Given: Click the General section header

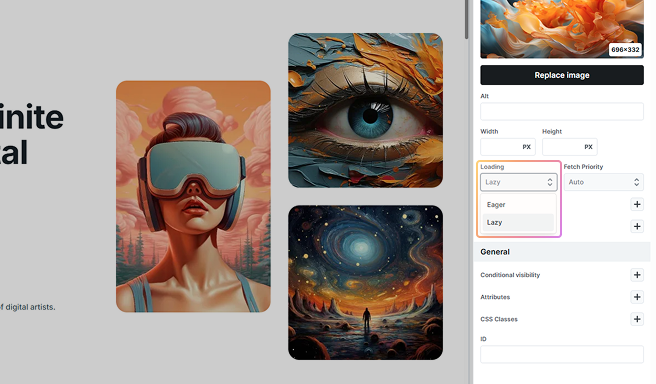Looking at the screenshot, I should tap(561, 252).
